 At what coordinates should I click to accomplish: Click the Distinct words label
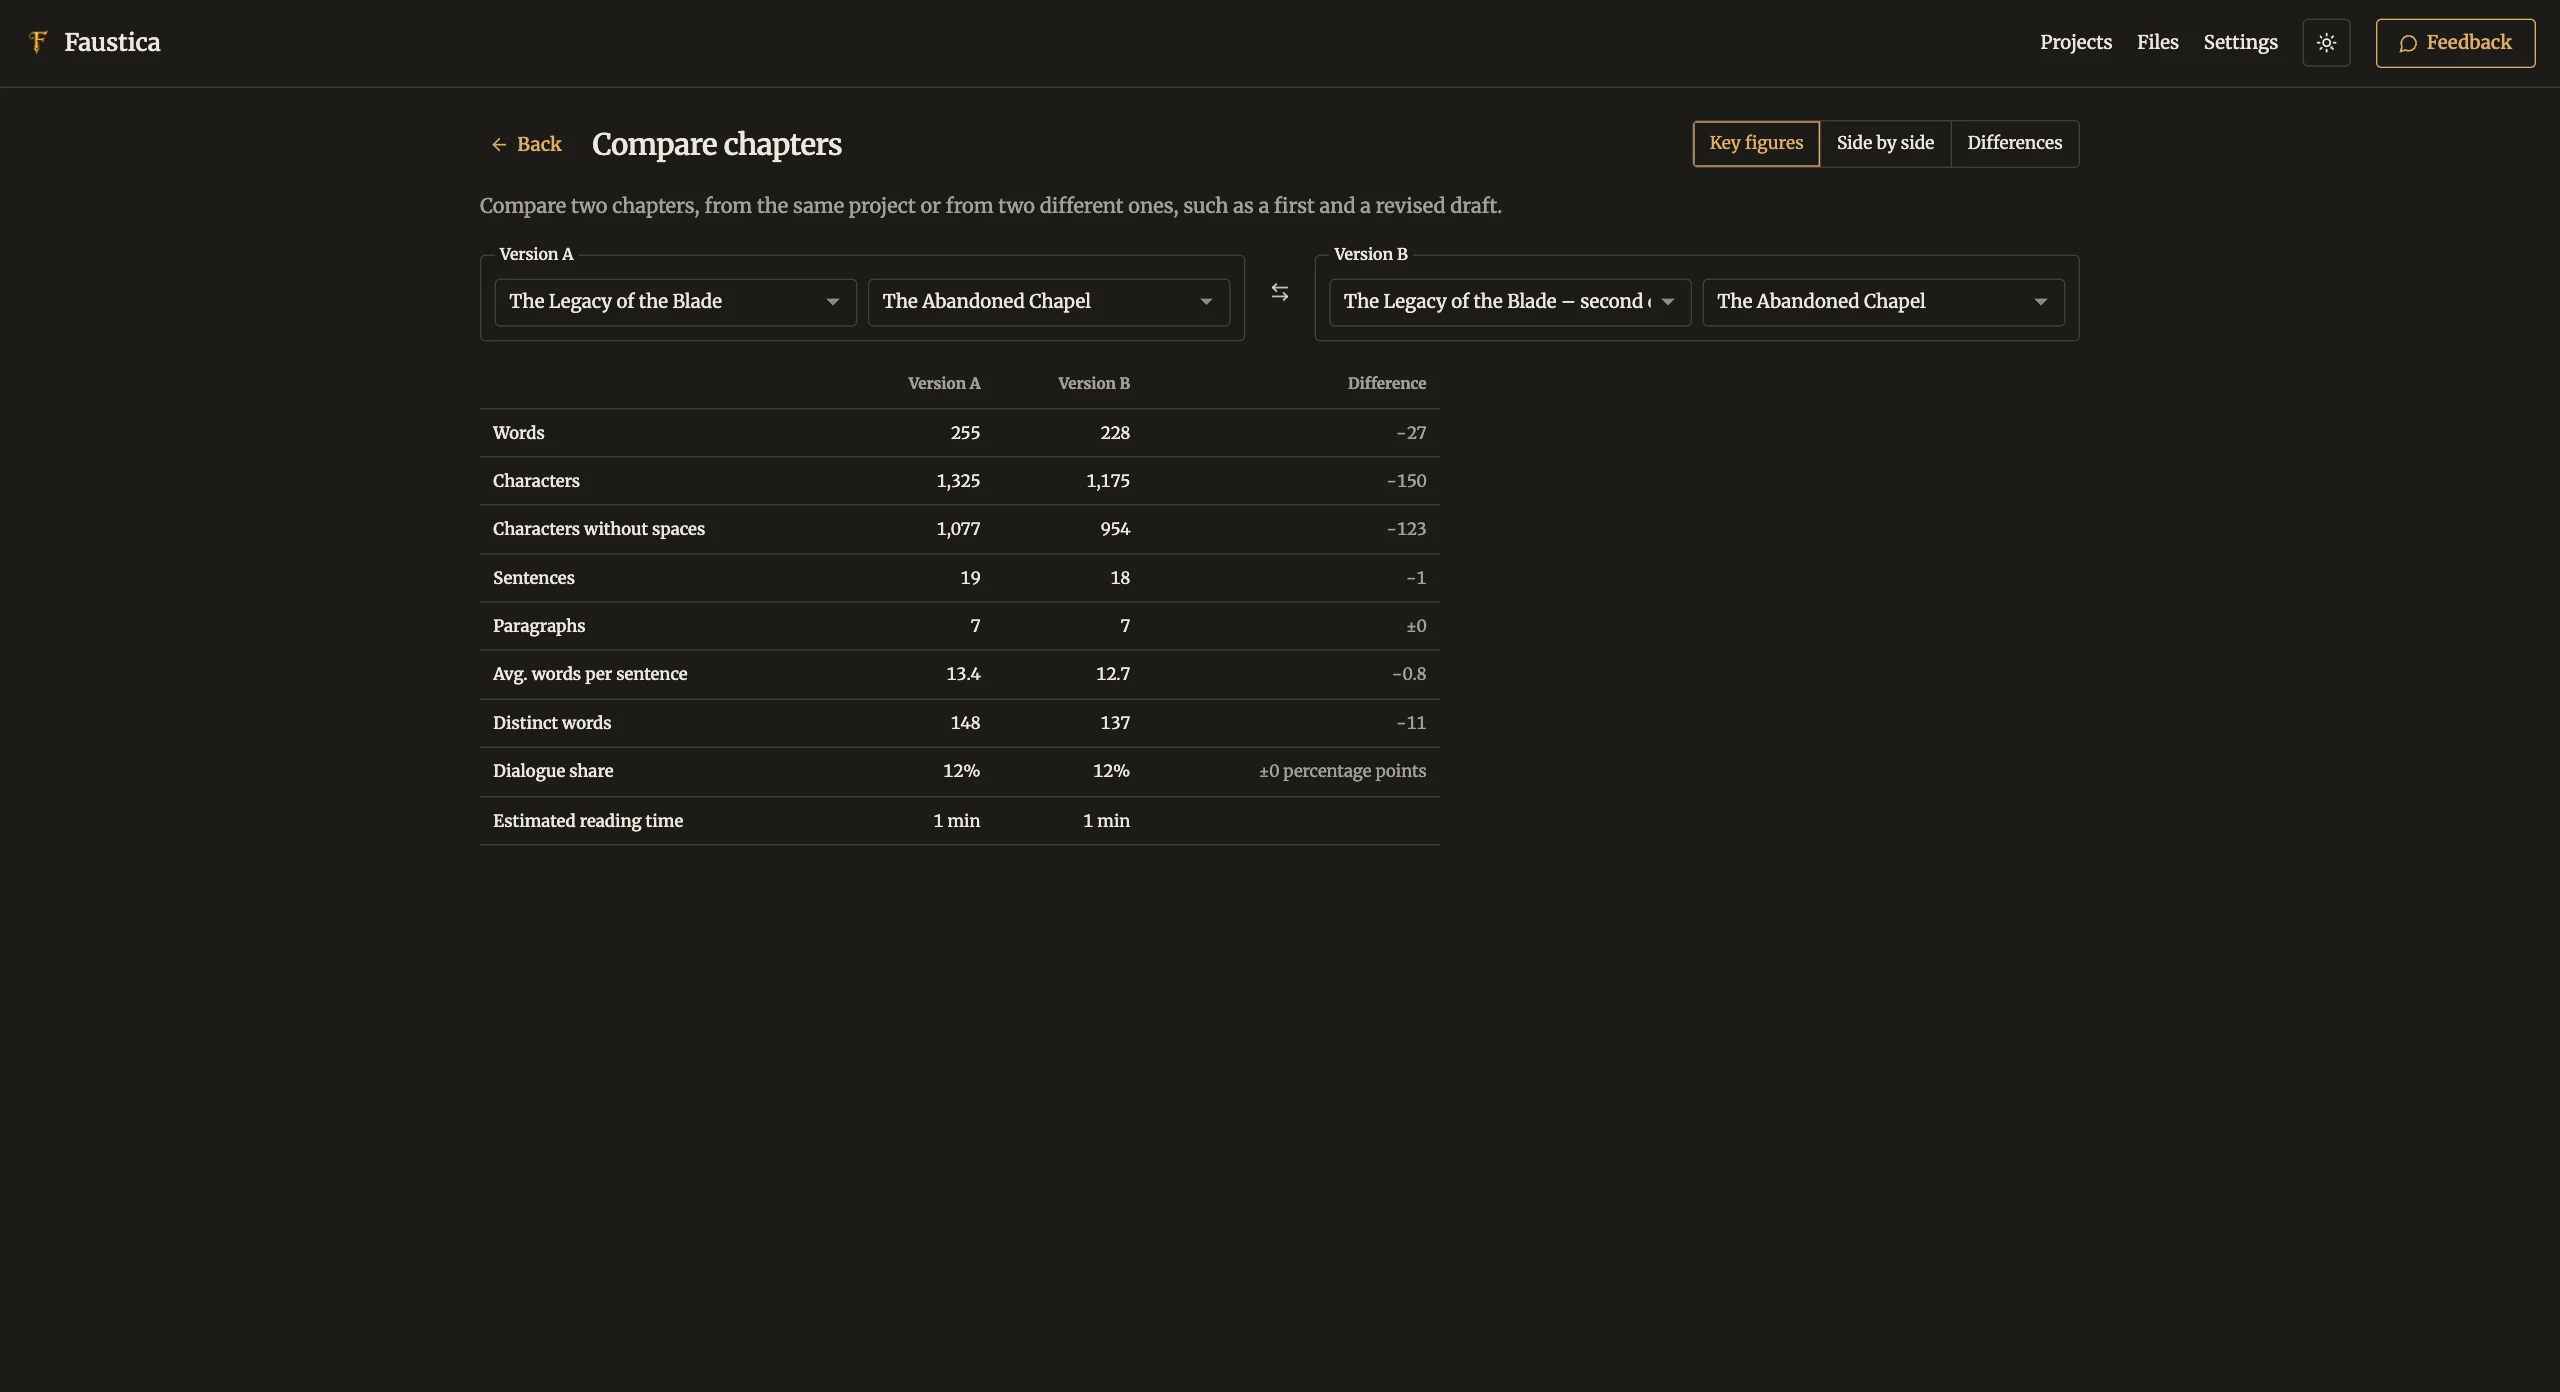pyautogui.click(x=551, y=723)
